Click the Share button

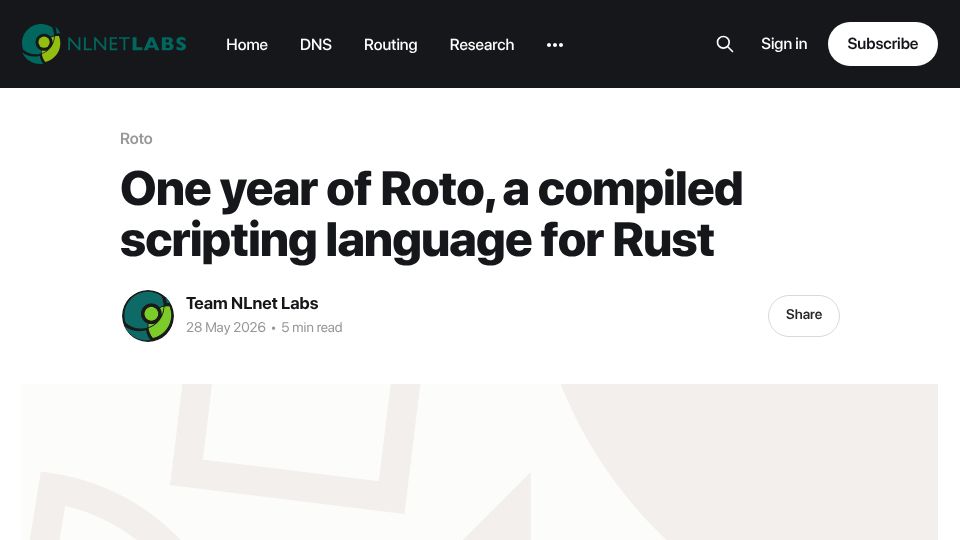pos(803,315)
